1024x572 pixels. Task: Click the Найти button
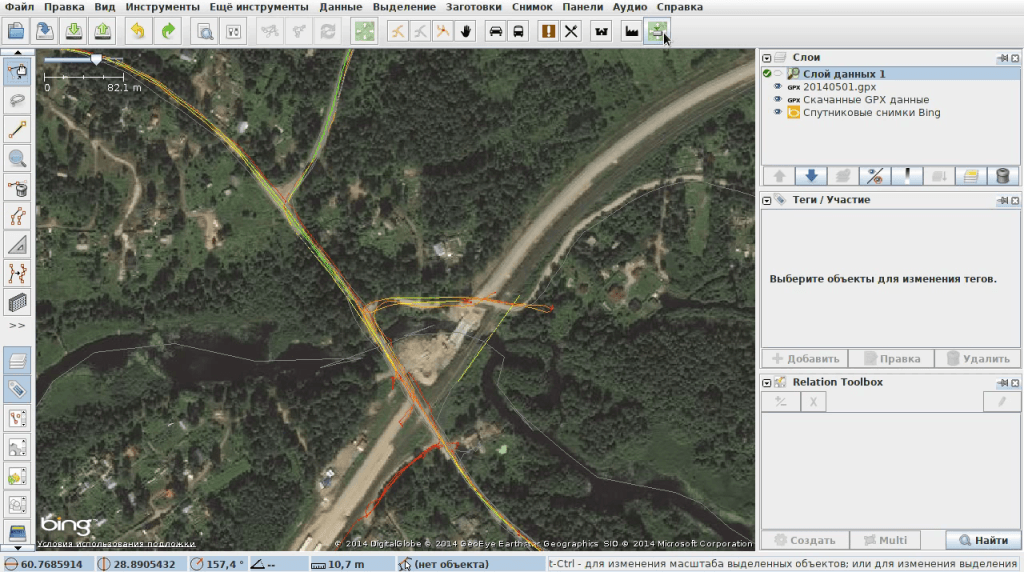point(983,541)
